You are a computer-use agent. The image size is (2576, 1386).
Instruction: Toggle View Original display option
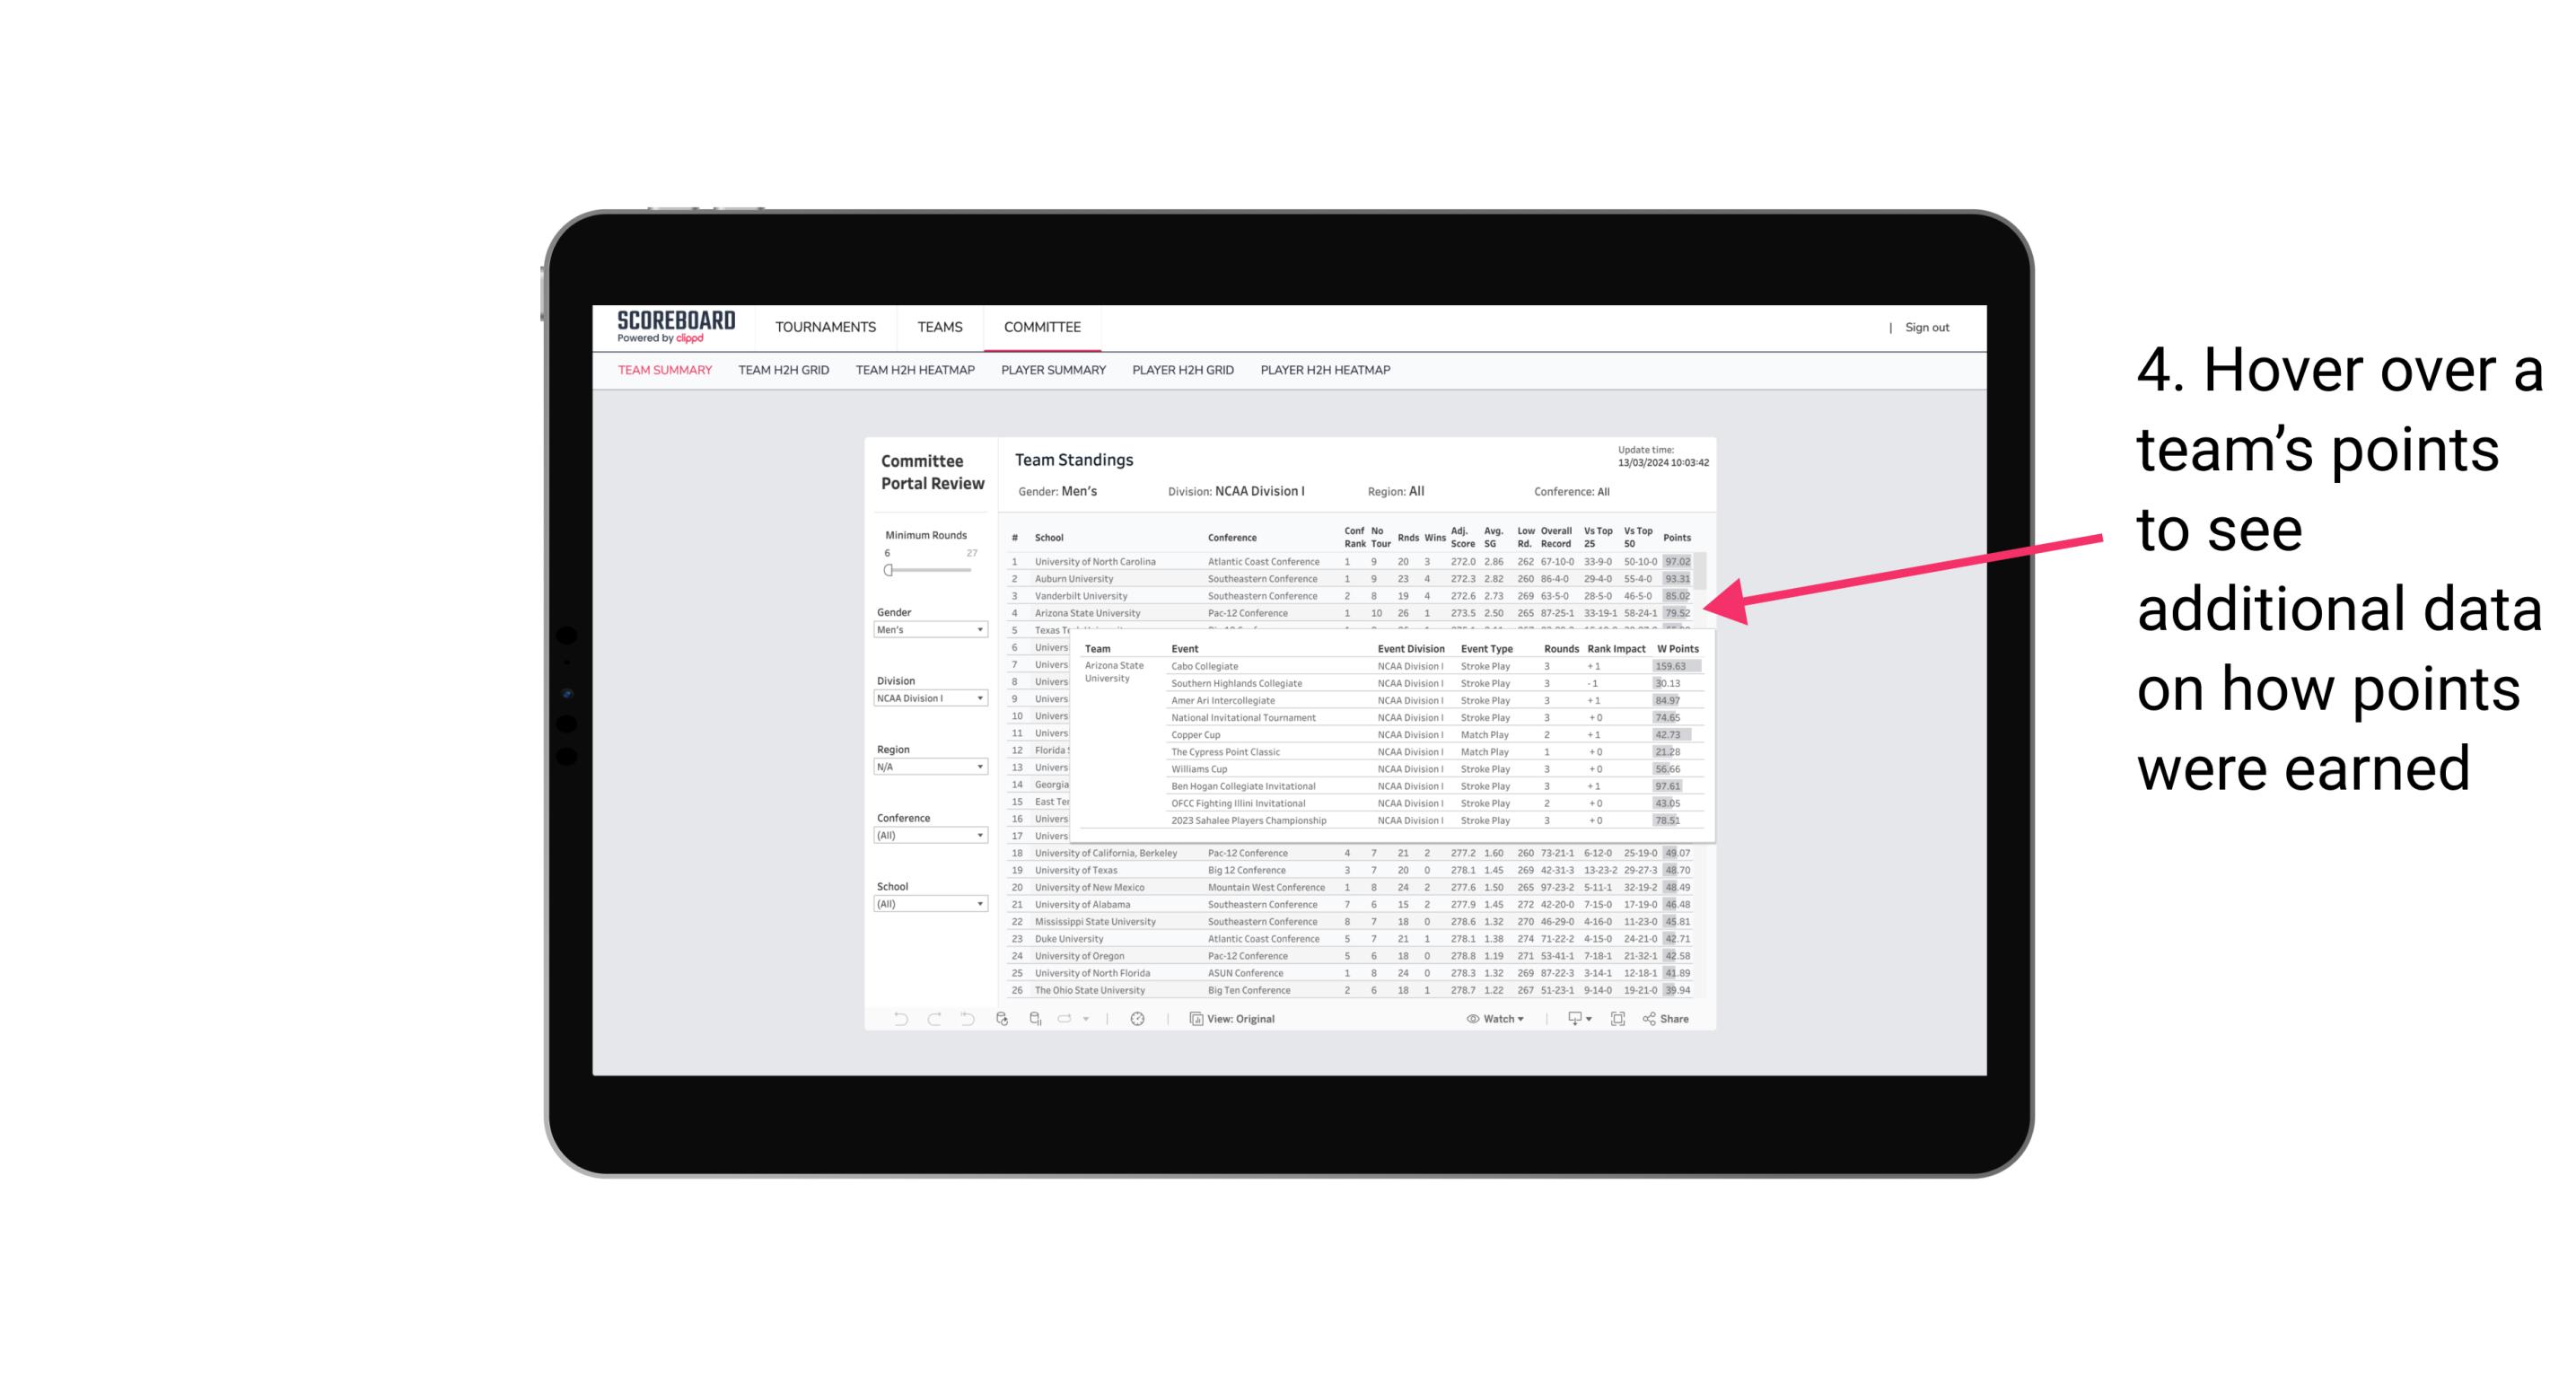[x=1239, y=1019]
